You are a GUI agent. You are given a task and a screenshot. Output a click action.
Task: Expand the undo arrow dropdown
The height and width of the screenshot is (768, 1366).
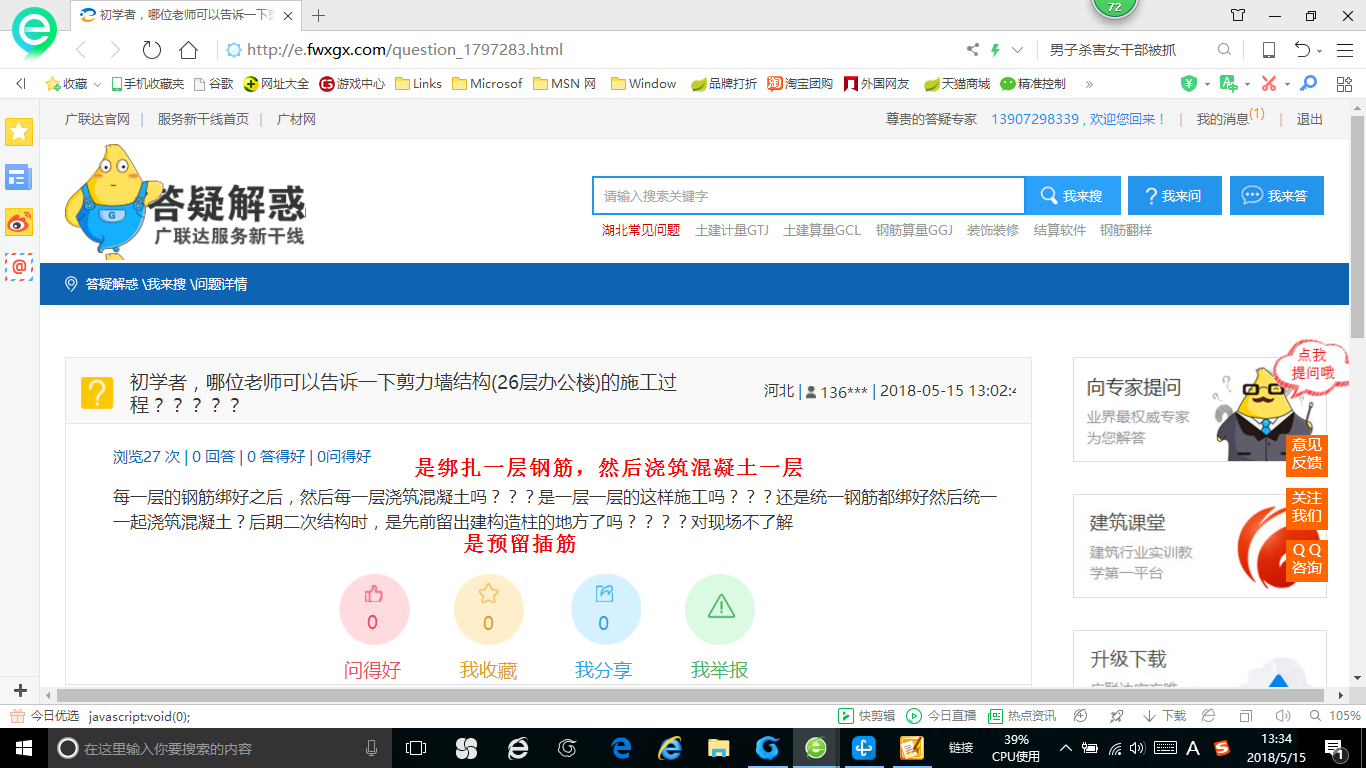[x=1320, y=51]
